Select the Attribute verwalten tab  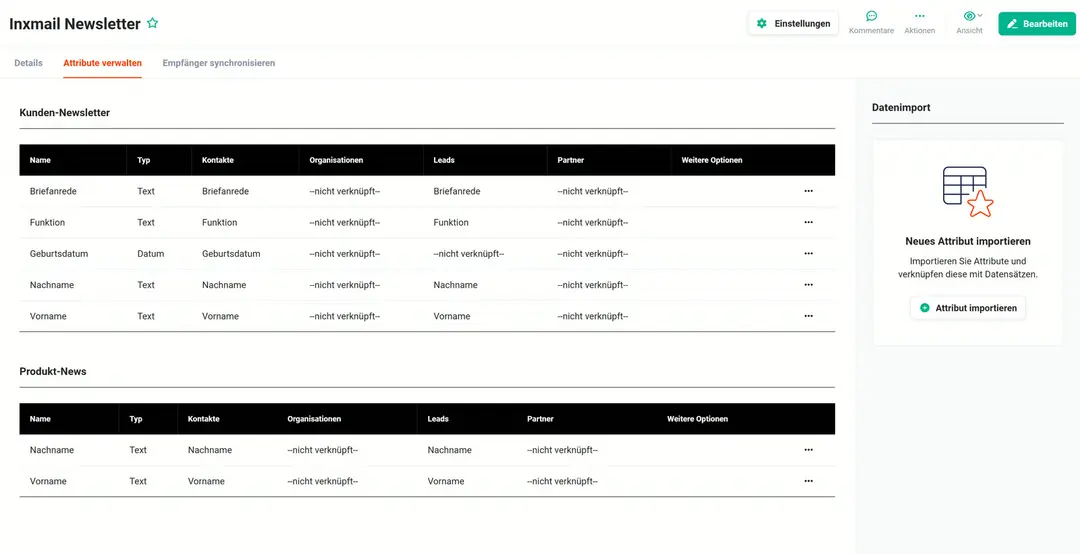[103, 63]
